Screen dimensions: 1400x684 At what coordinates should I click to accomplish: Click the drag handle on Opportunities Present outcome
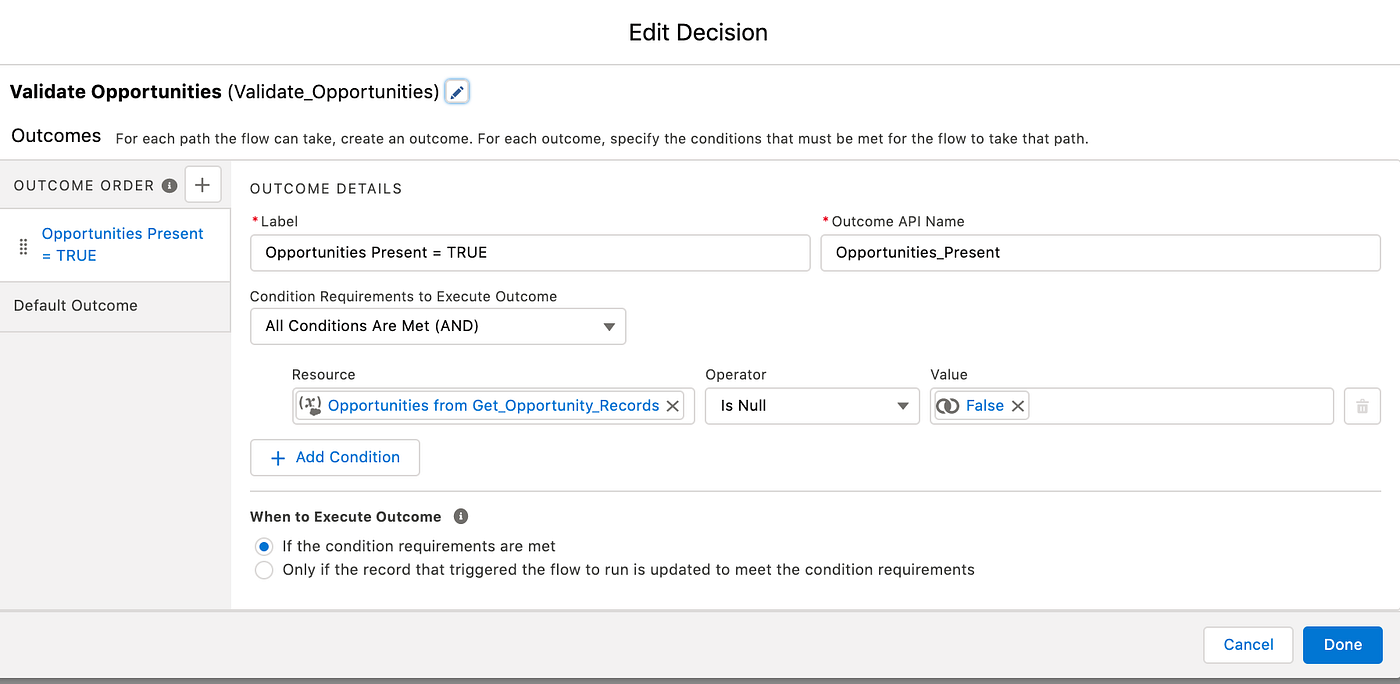[x=24, y=246]
